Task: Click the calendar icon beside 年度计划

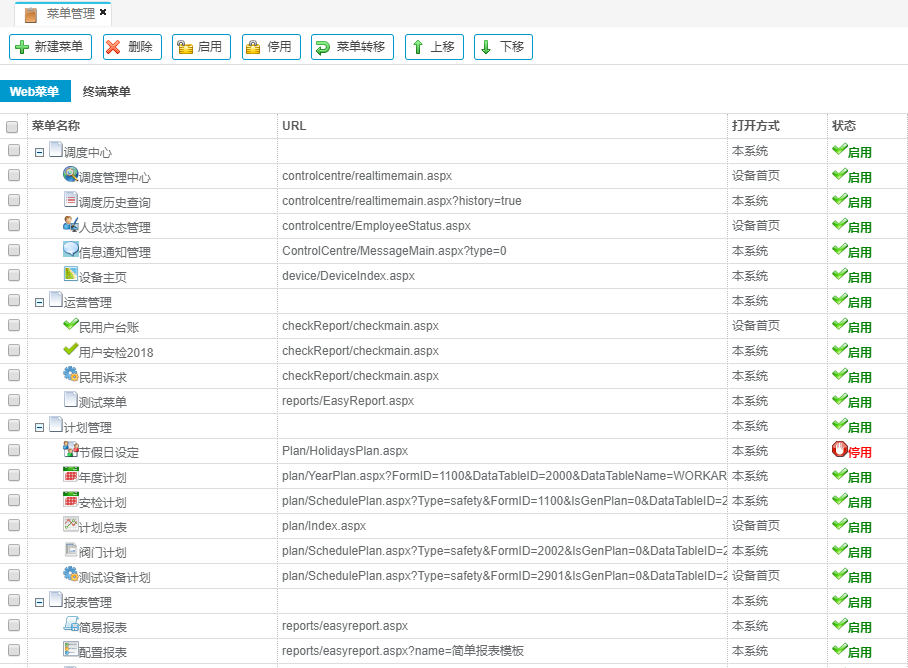Action: tap(70, 474)
